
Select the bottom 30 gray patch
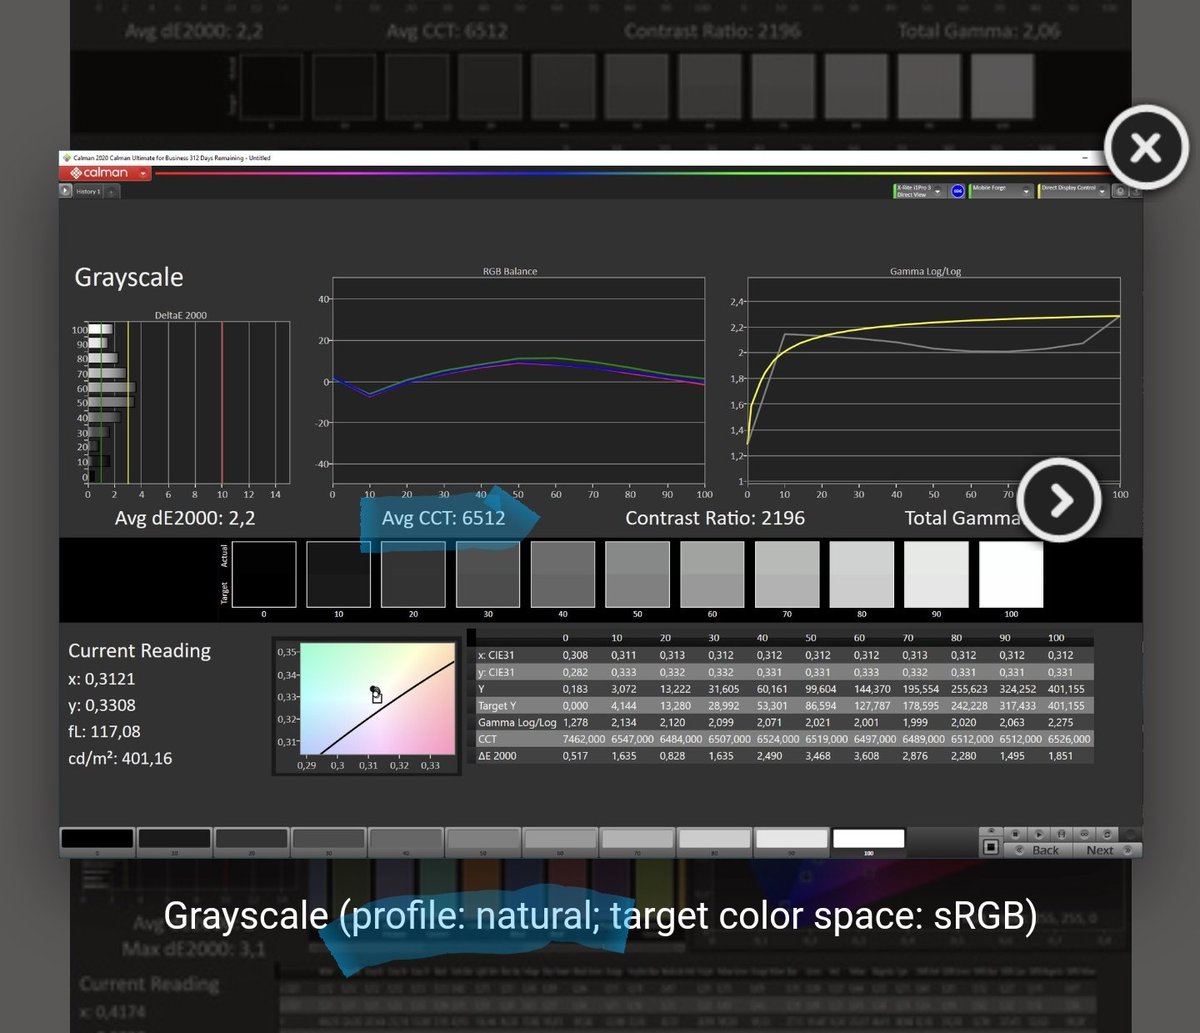(x=328, y=842)
